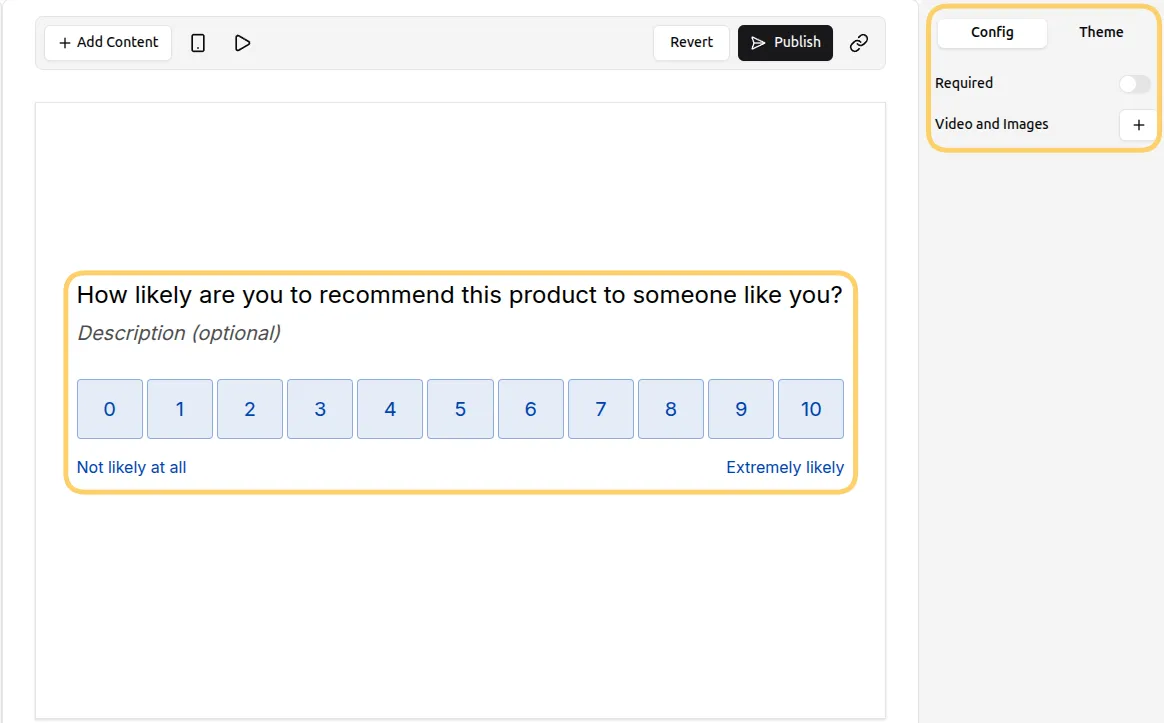Click the Not likely at all label

(131, 467)
